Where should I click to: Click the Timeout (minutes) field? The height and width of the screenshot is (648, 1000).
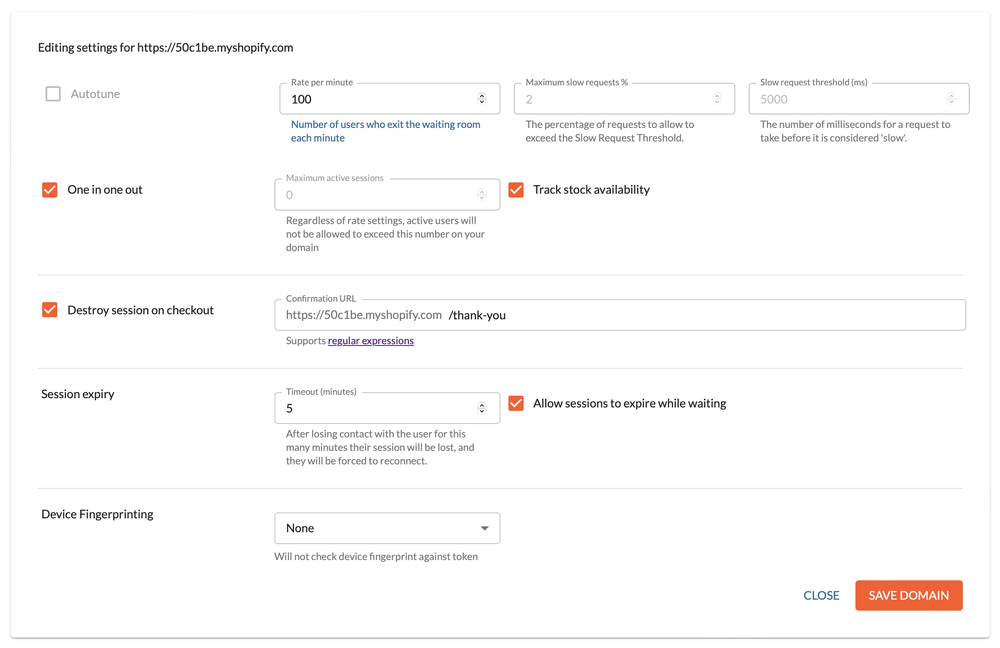[387, 408]
